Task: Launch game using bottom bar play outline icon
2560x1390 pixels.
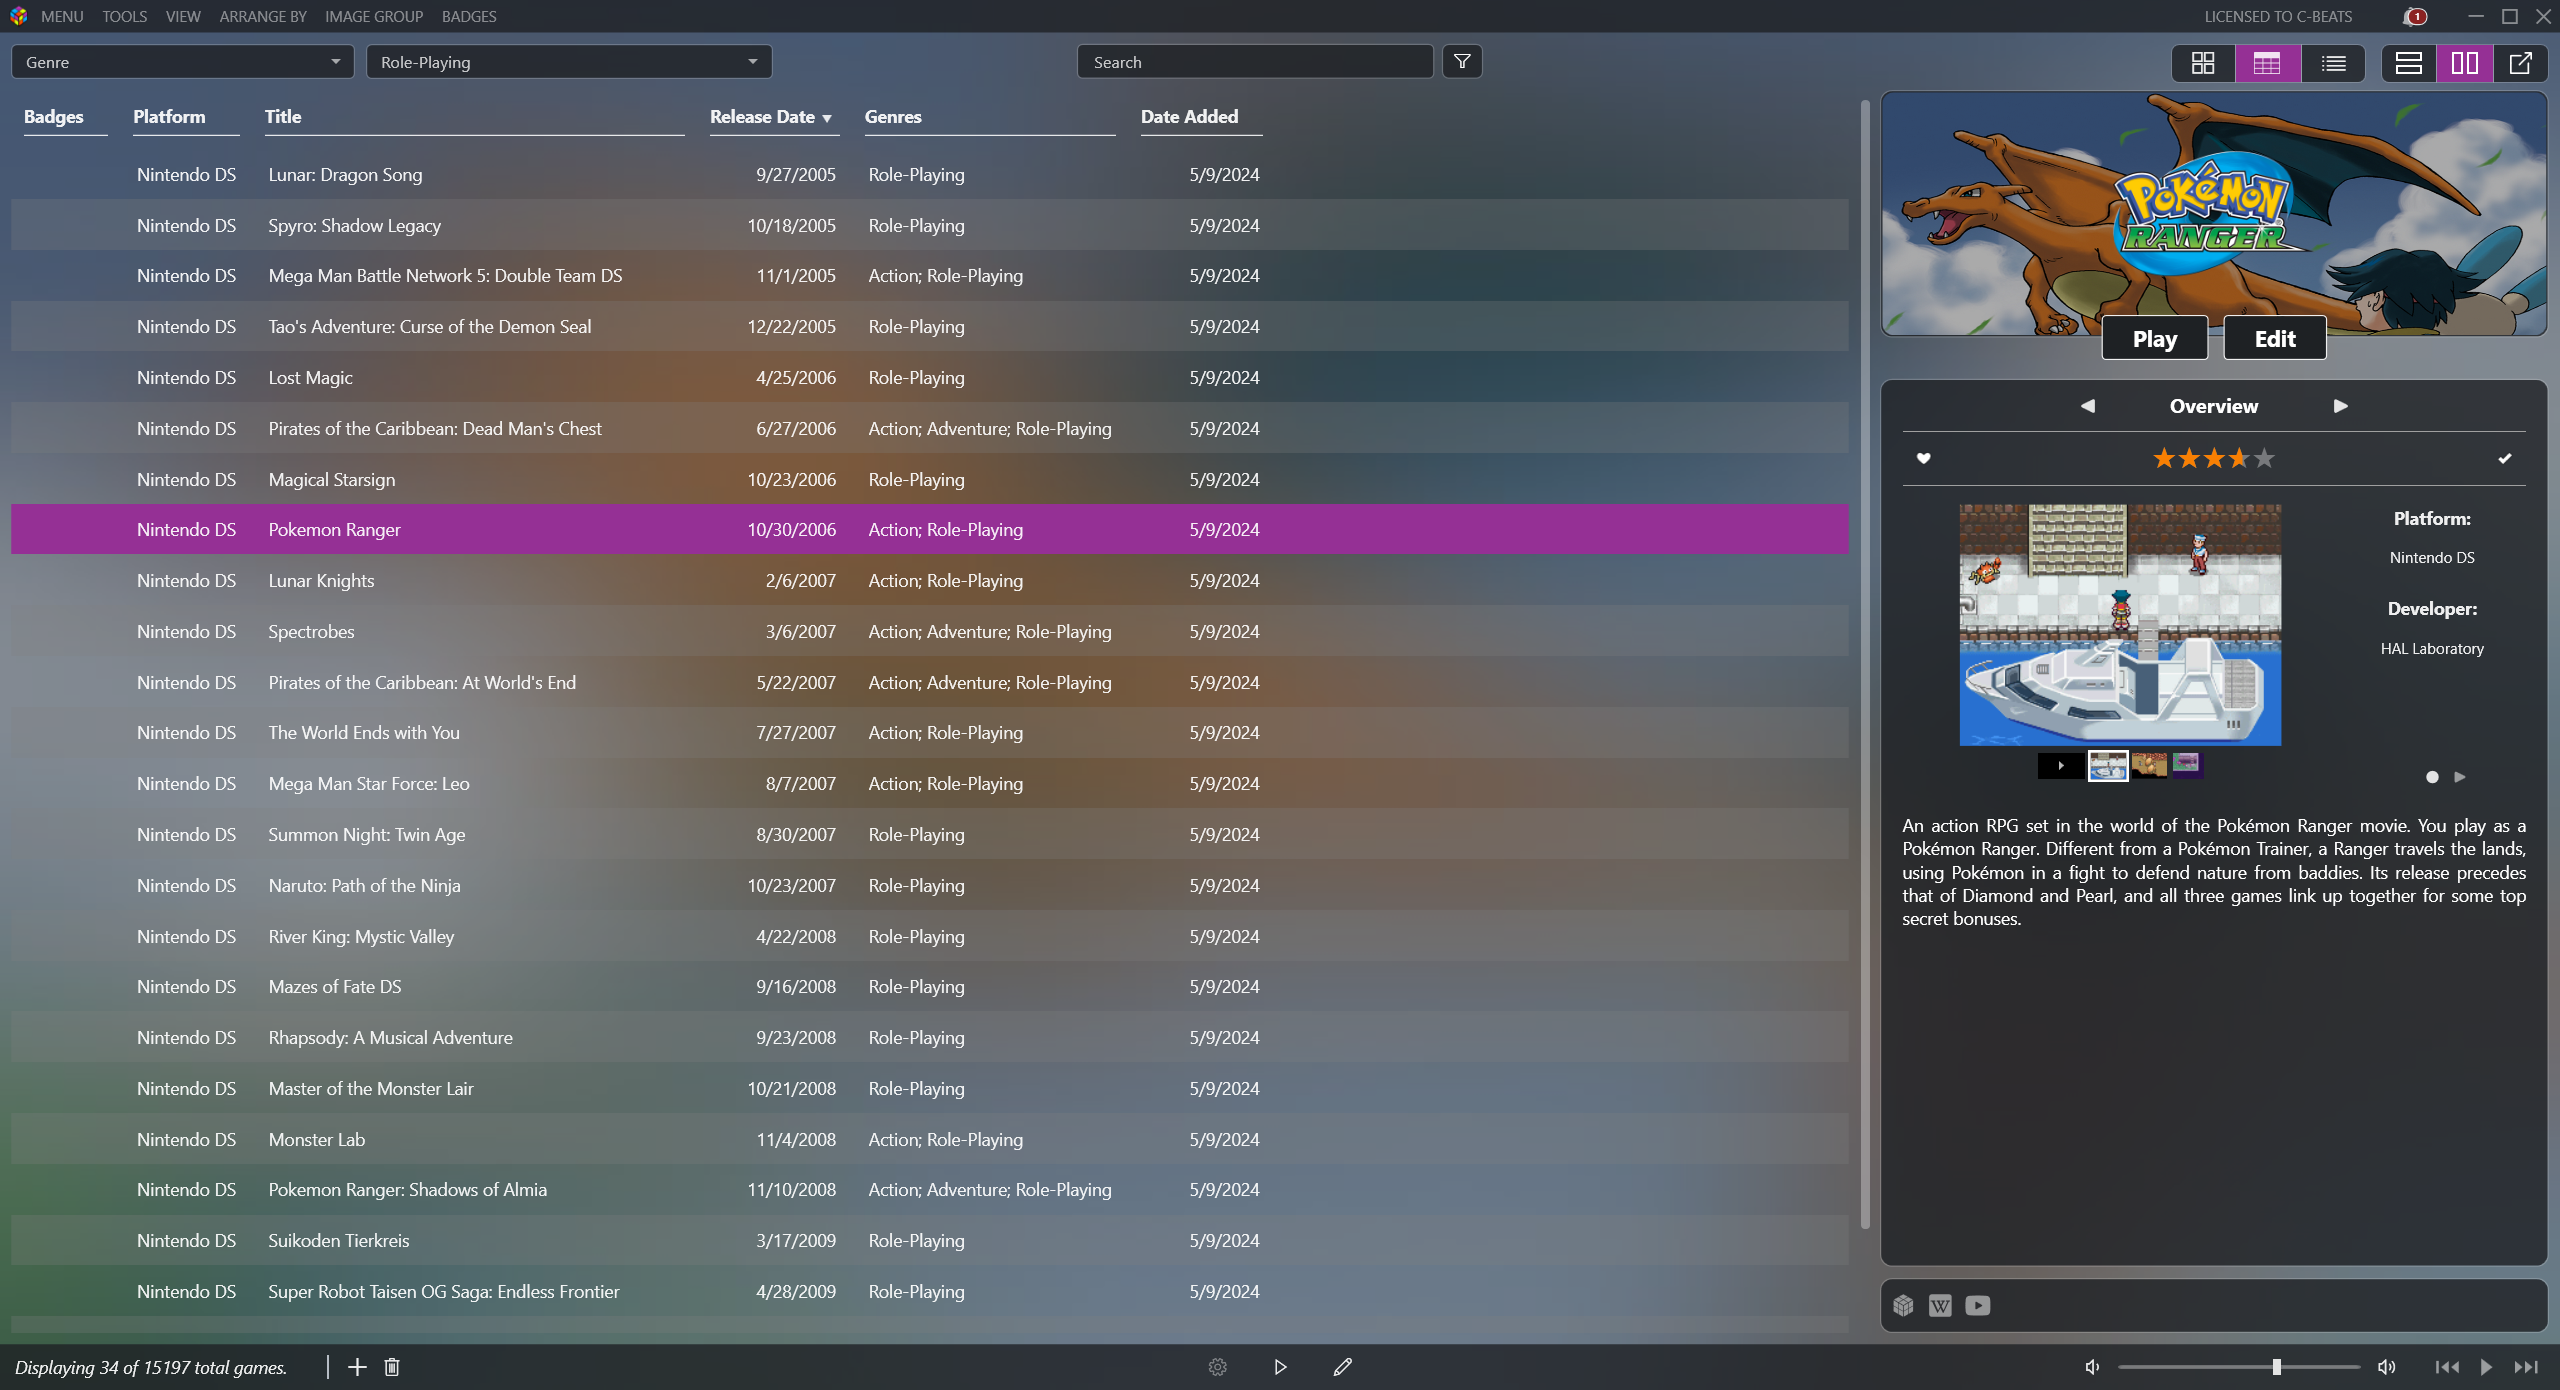Action: 1280,1367
